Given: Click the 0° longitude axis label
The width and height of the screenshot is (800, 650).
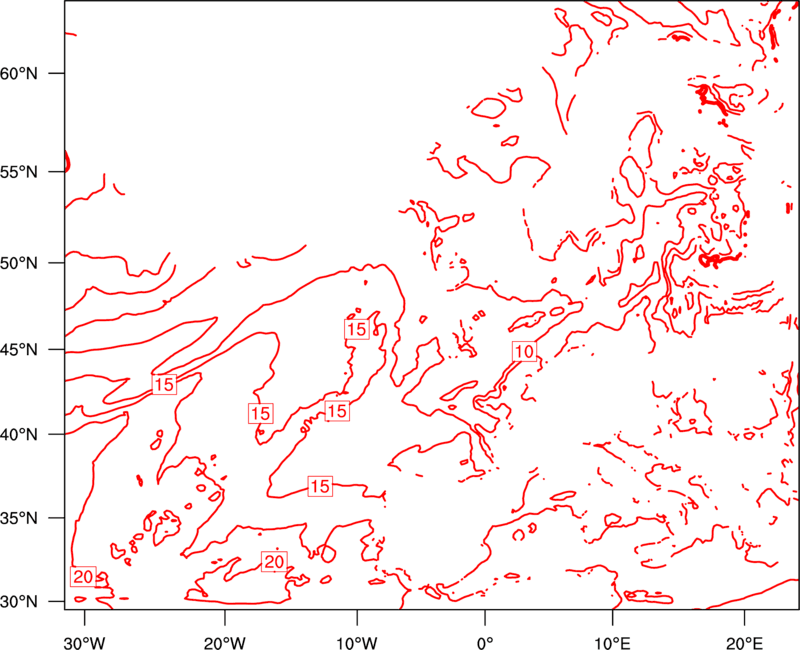Looking at the screenshot, I should click(485, 643).
